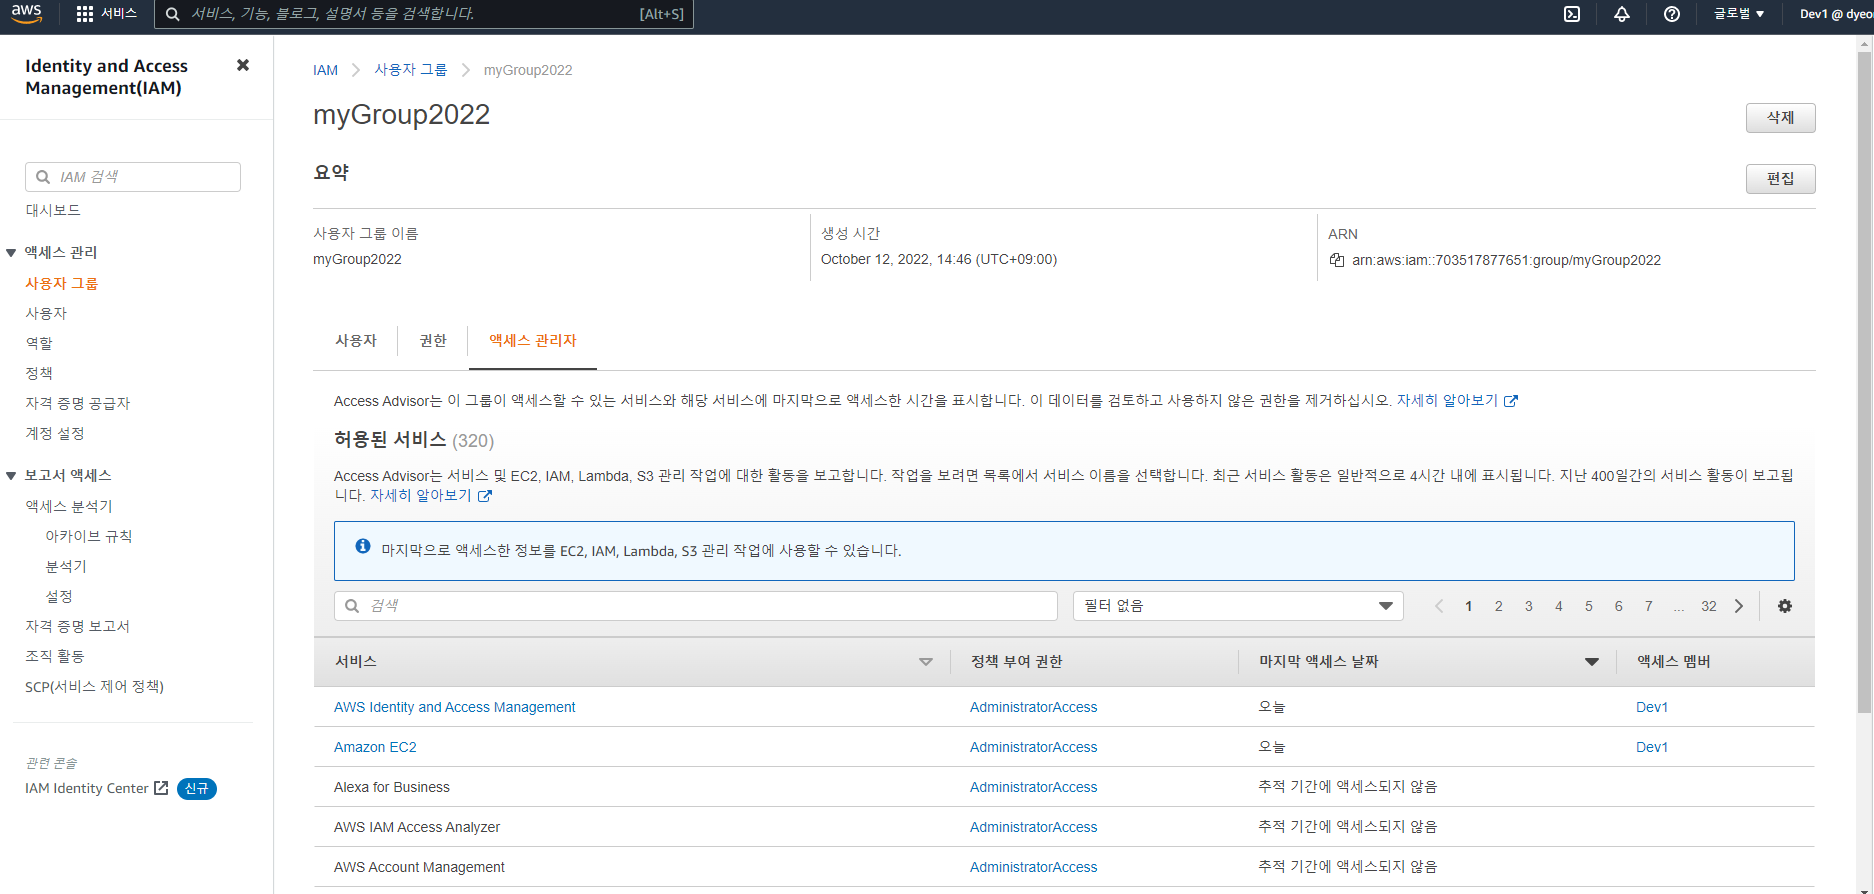Go to page 7 of services

coord(1649,606)
